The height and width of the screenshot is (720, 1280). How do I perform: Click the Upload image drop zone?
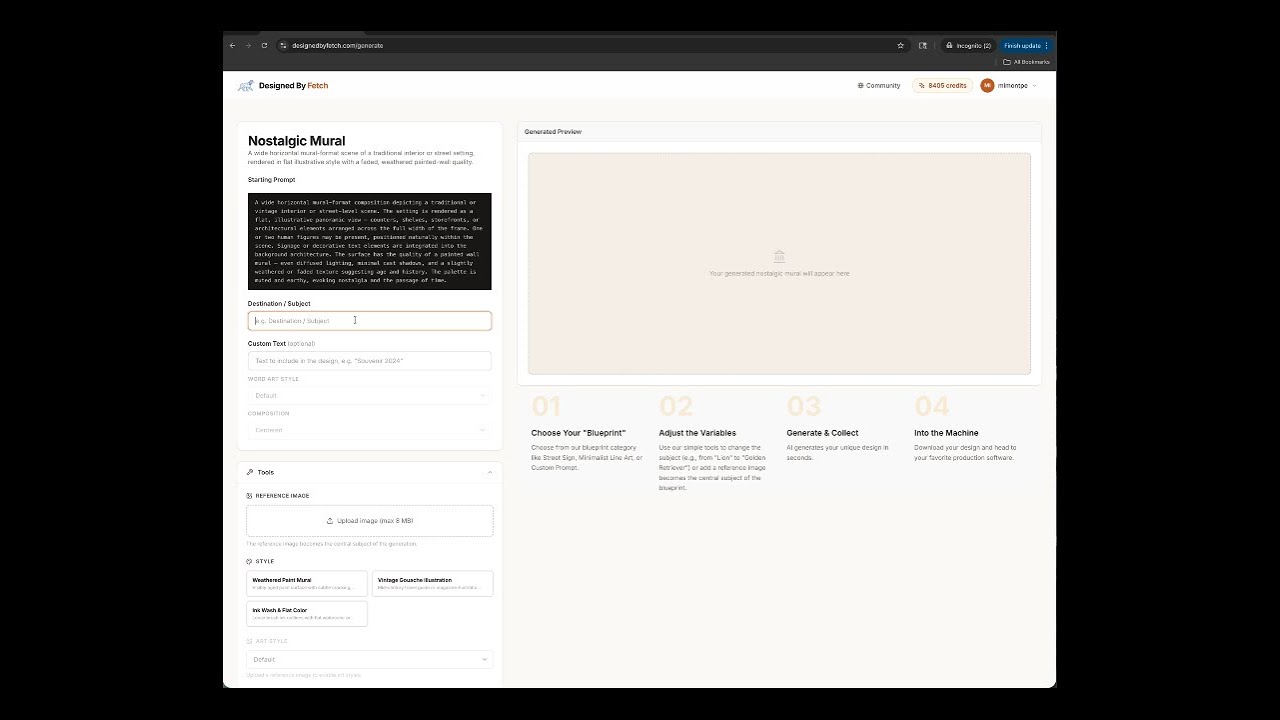click(369, 521)
